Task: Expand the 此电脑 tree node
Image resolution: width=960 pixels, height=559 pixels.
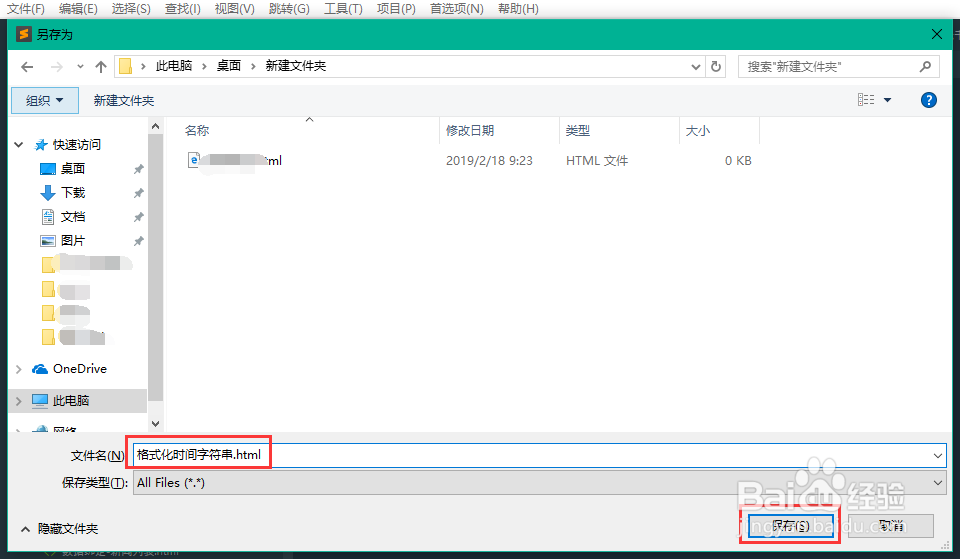Action: pos(18,401)
